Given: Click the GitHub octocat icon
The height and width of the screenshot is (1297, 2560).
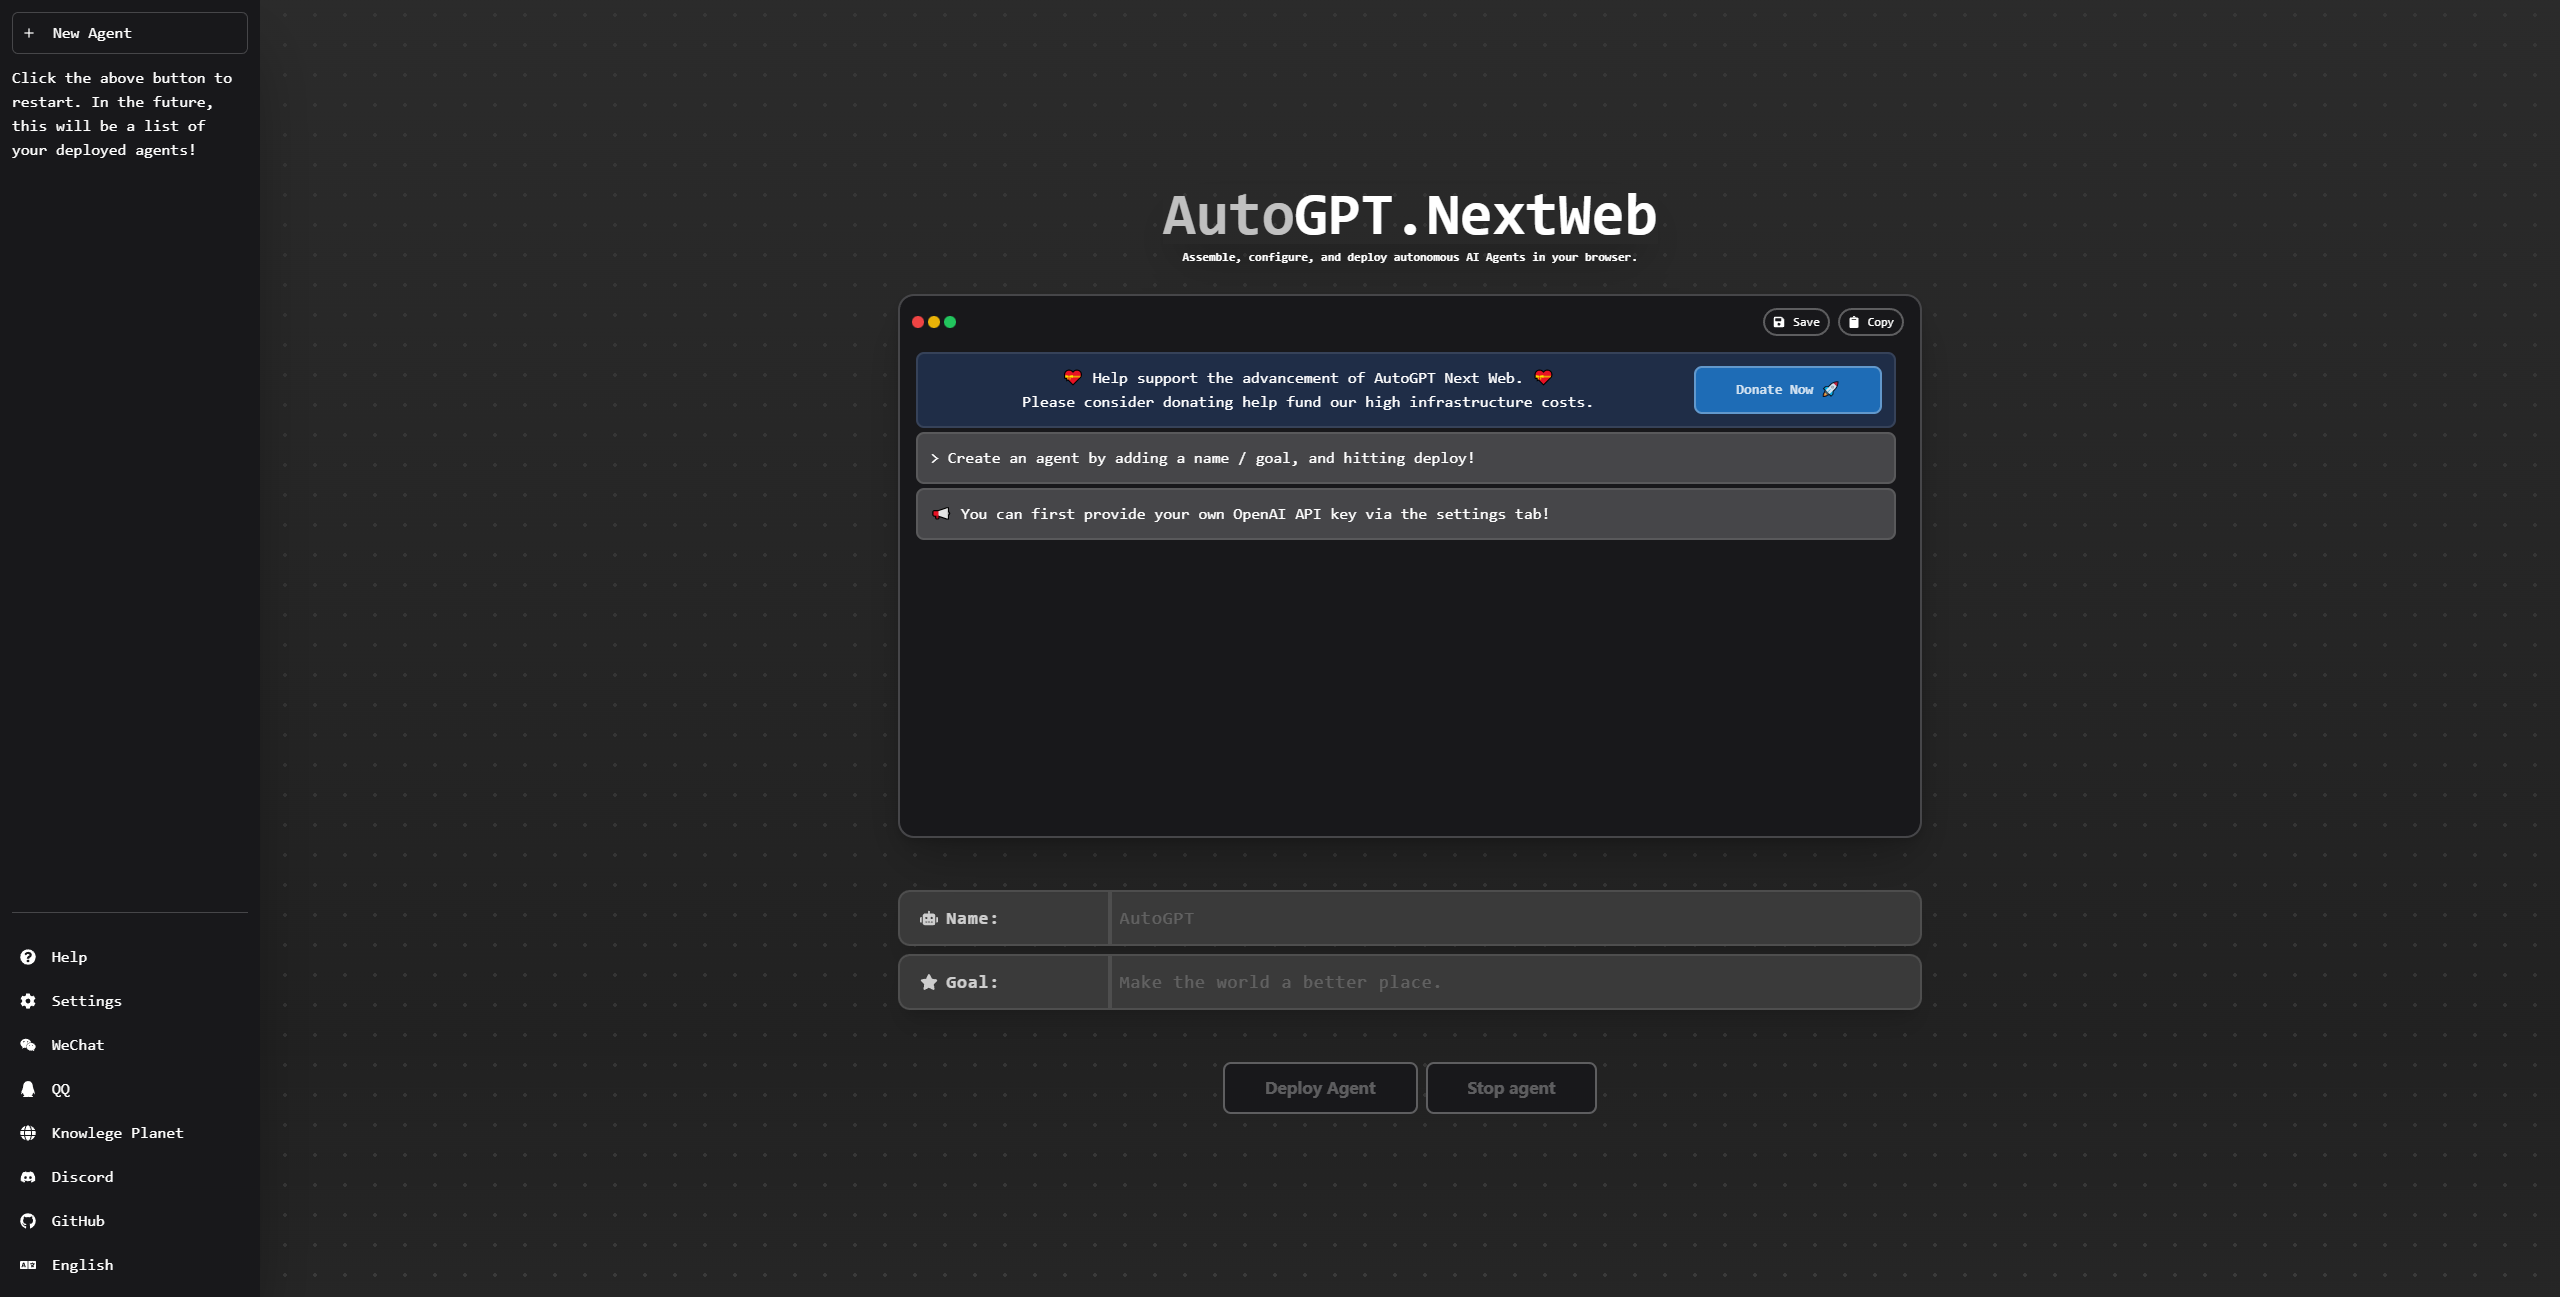Looking at the screenshot, I should coord(28,1221).
